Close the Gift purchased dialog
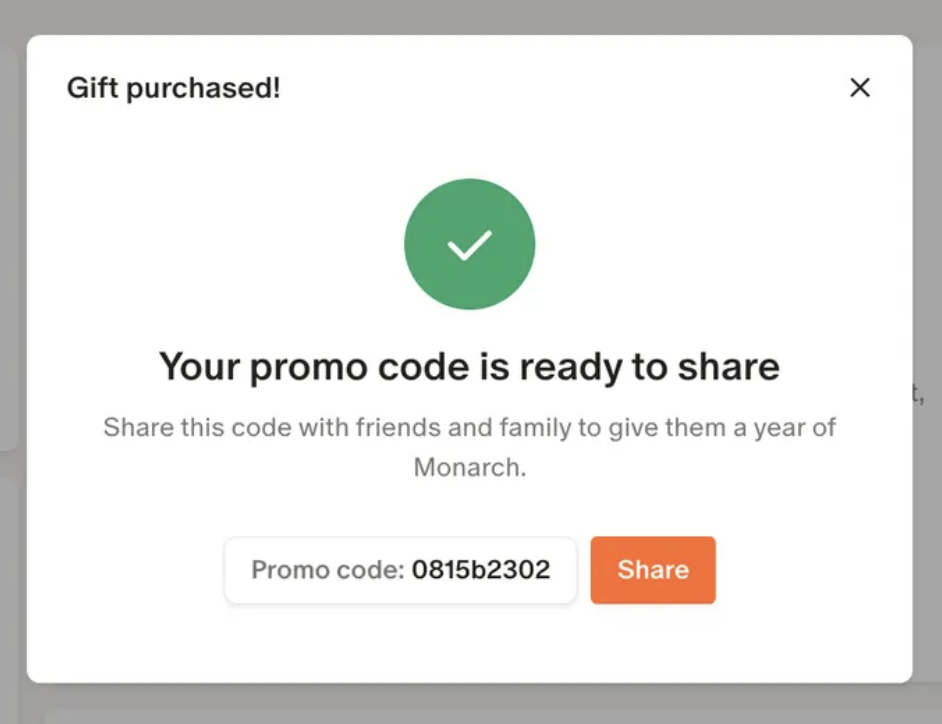Screen dimensions: 942x724 click(859, 88)
